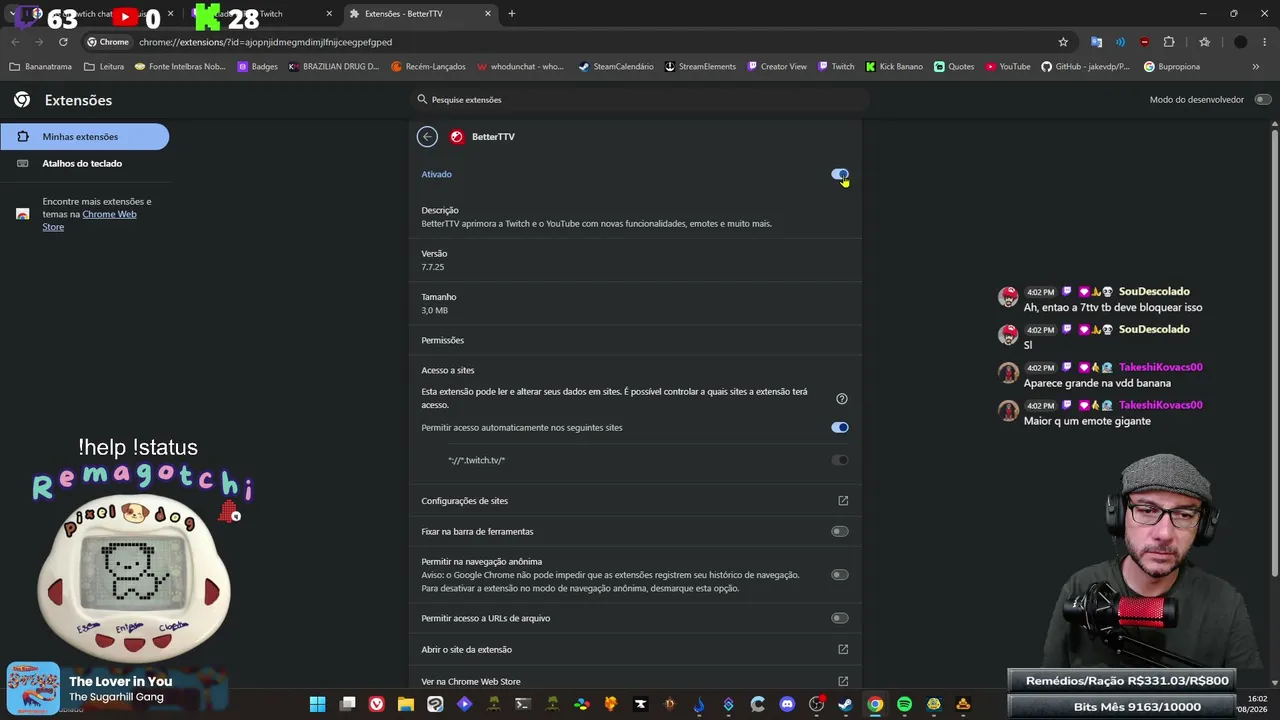The width and height of the screenshot is (1280, 720).
Task: Open the YouTube bookmark
Action: [x=1008, y=67]
